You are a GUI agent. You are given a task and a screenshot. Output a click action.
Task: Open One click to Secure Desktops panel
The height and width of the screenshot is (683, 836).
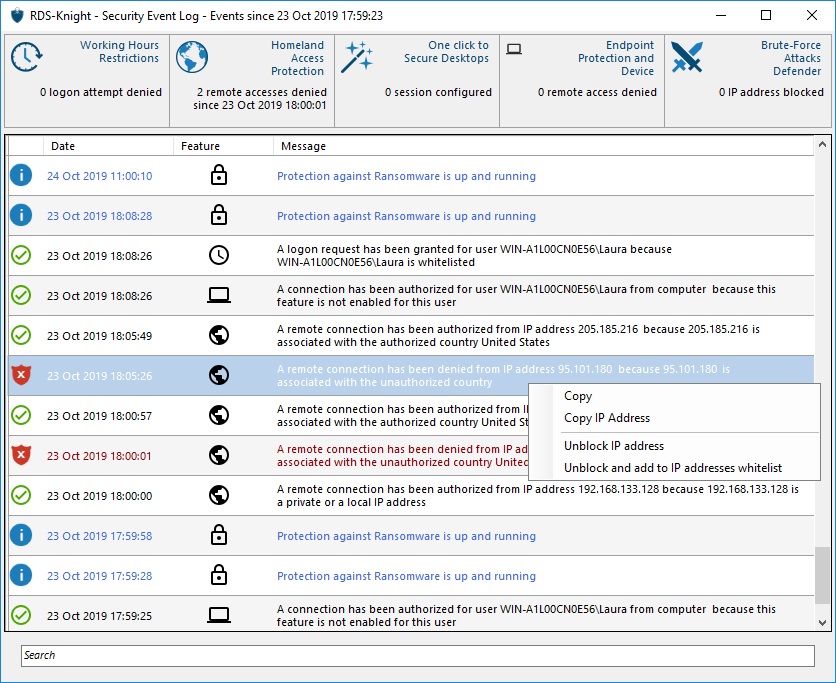pyautogui.click(x=417, y=81)
